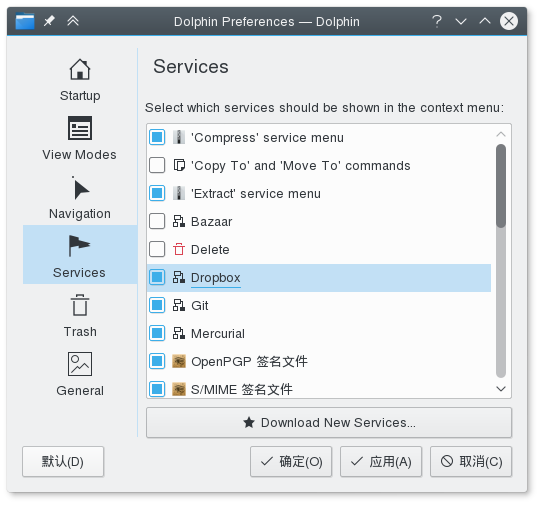Uncheck the 'Compress' service menu checkbox
The width and height of the screenshot is (540, 505).
click(157, 137)
